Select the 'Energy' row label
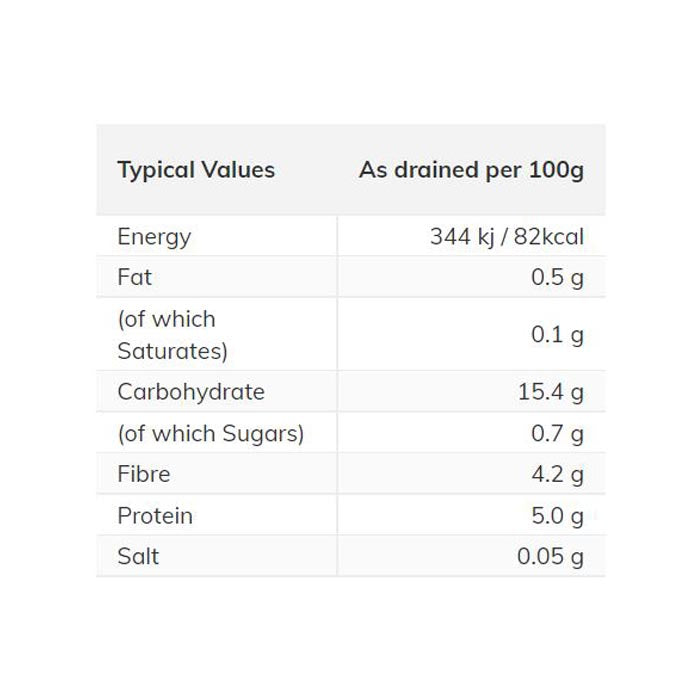This screenshot has width=700, height=700. tap(154, 237)
